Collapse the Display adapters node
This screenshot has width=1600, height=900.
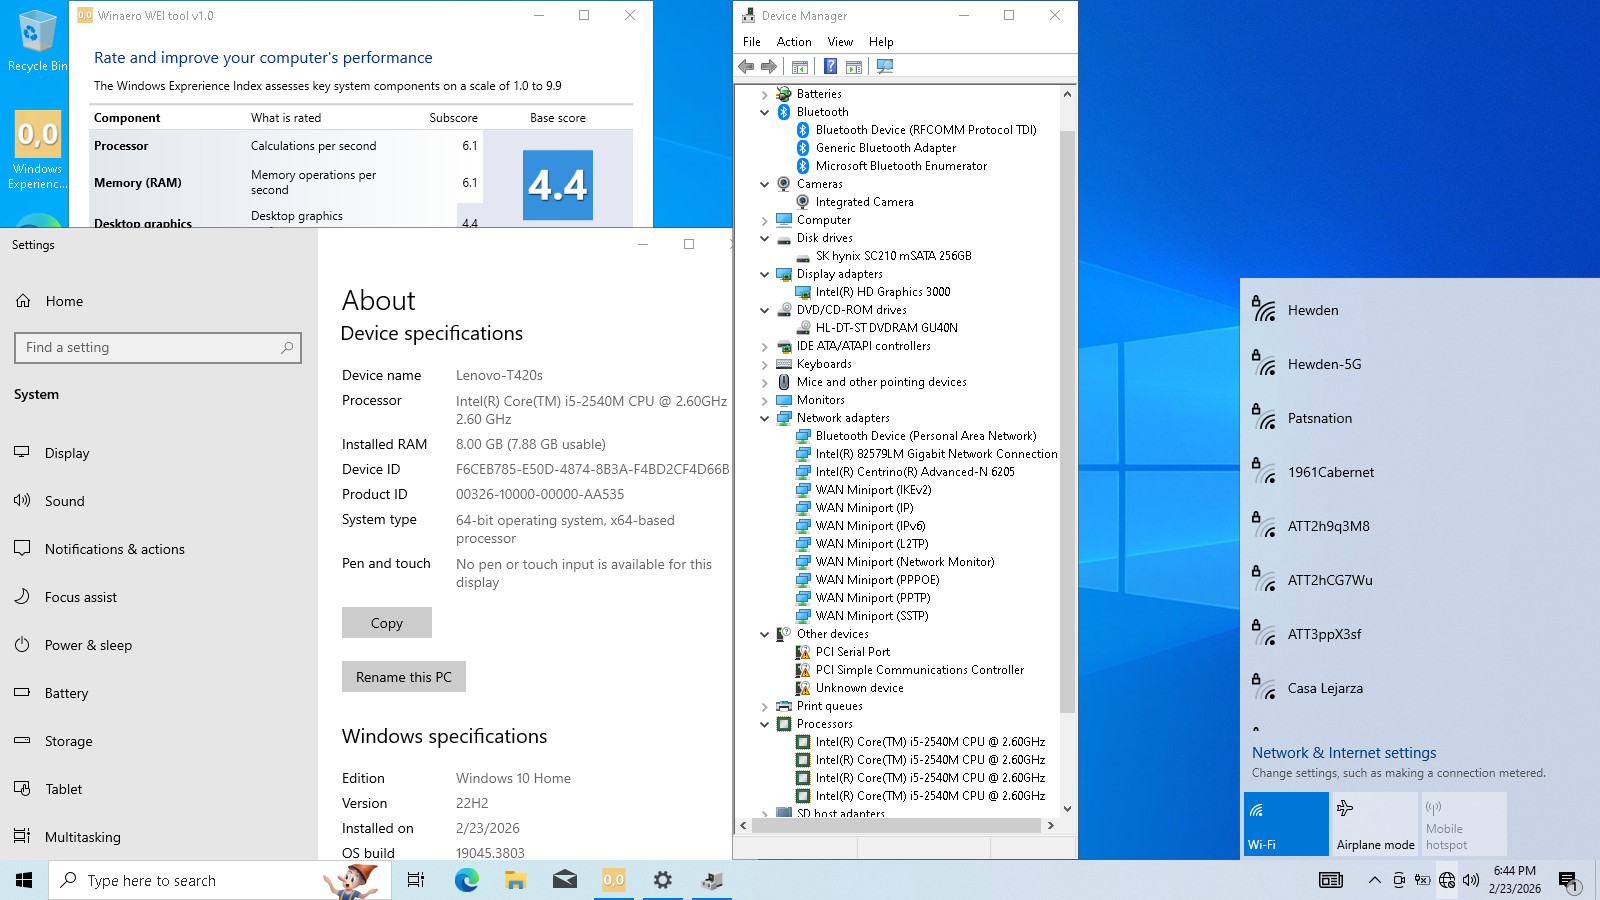765,274
